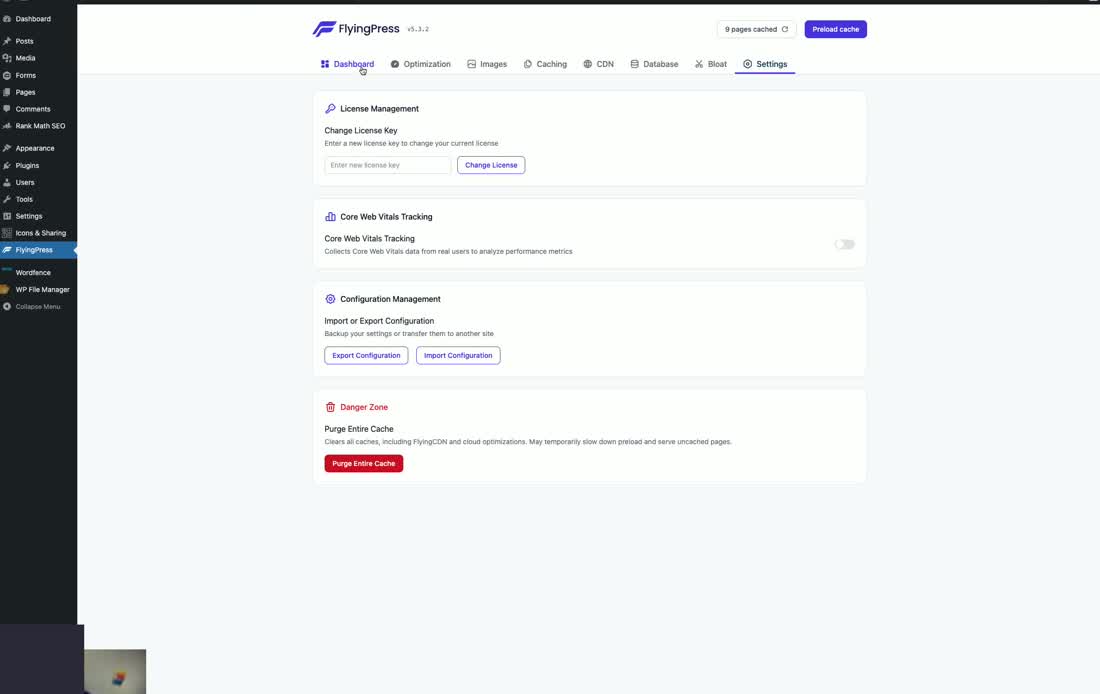Click the Bloat tab scissors icon
Screen dimensions: 1100x694
coord(699,64)
